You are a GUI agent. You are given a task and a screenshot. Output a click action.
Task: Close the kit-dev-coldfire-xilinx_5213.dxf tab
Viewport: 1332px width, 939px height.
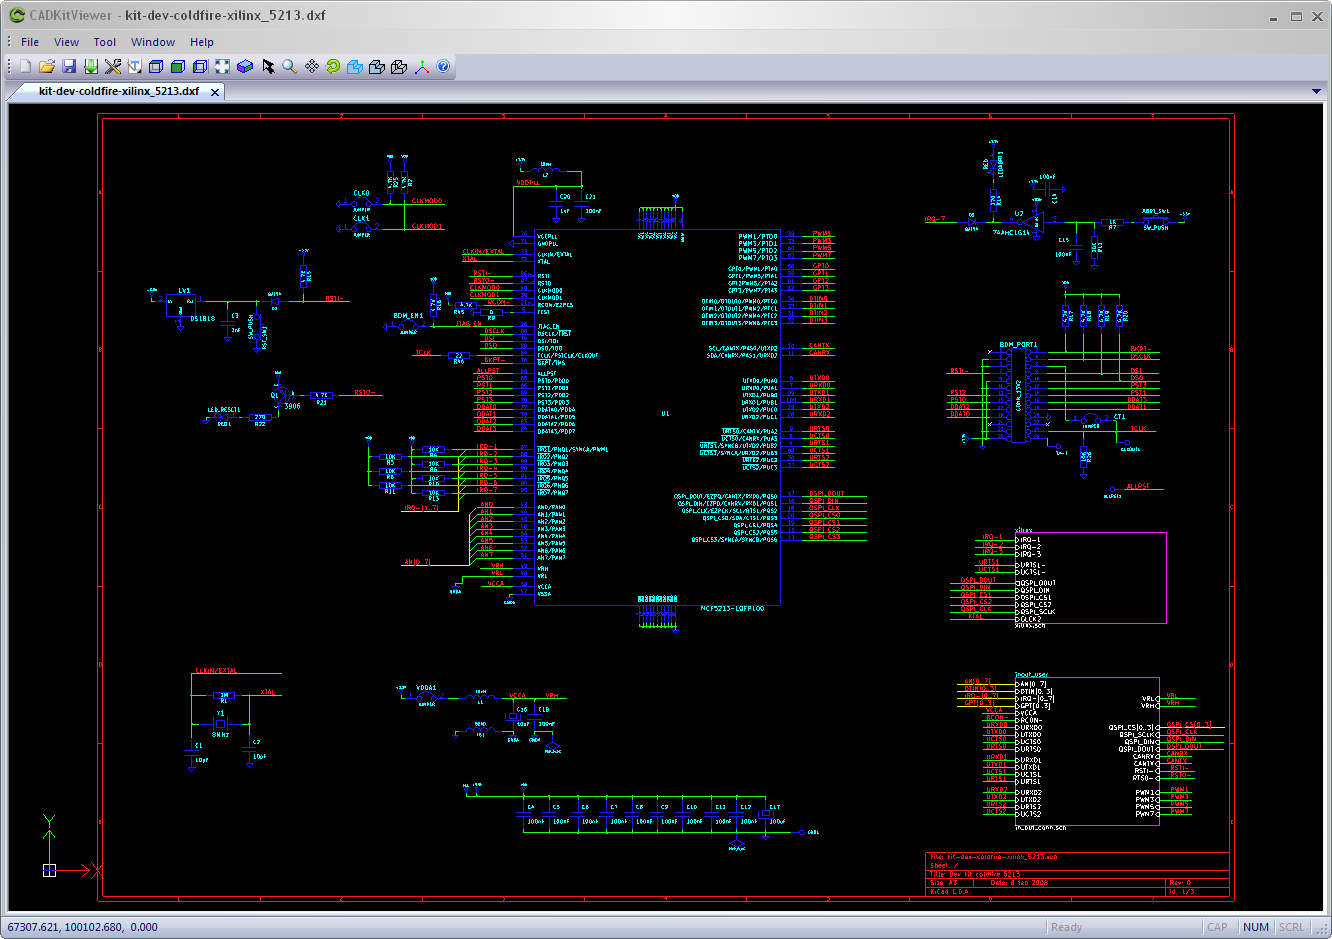click(x=213, y=90)
